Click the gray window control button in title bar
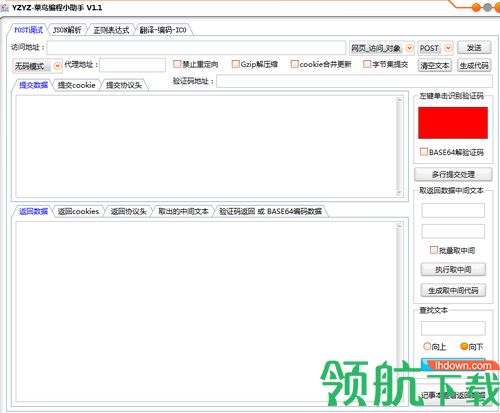Screen dimensions: 500x413 point(487,7)
